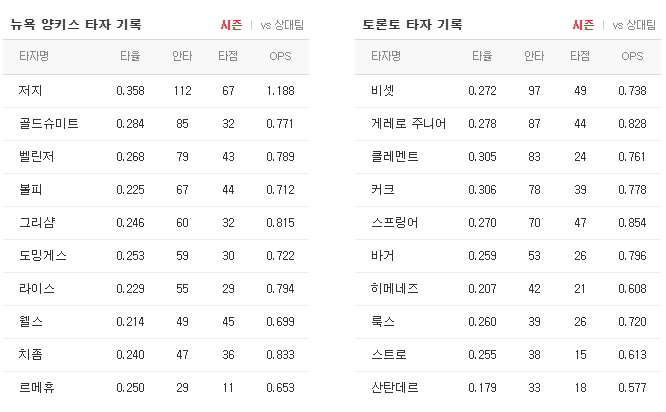Screen dimensions: 666x412
Task: Click 저지's OPS value 1.188
Action: coord(280,90)
